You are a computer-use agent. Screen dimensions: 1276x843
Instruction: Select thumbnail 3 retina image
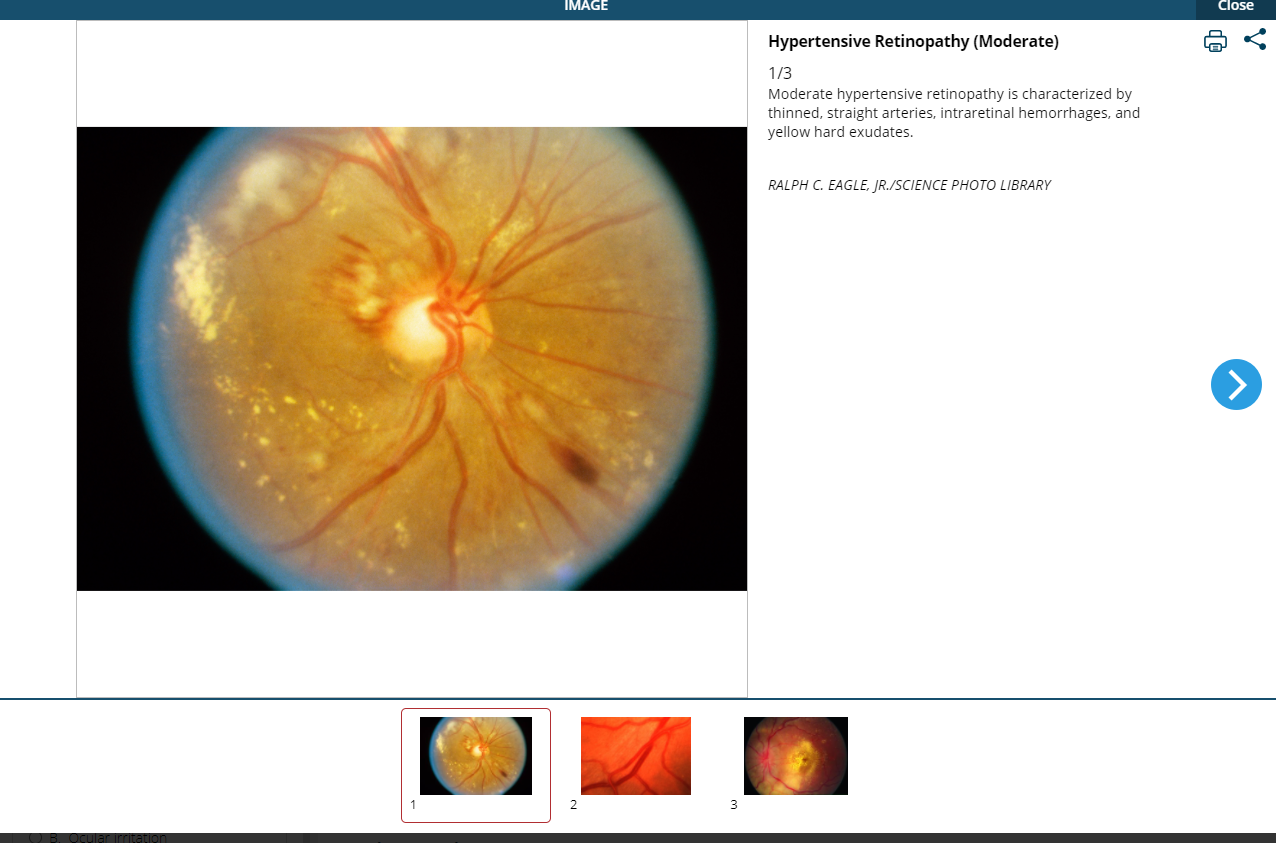pos(796,756)
